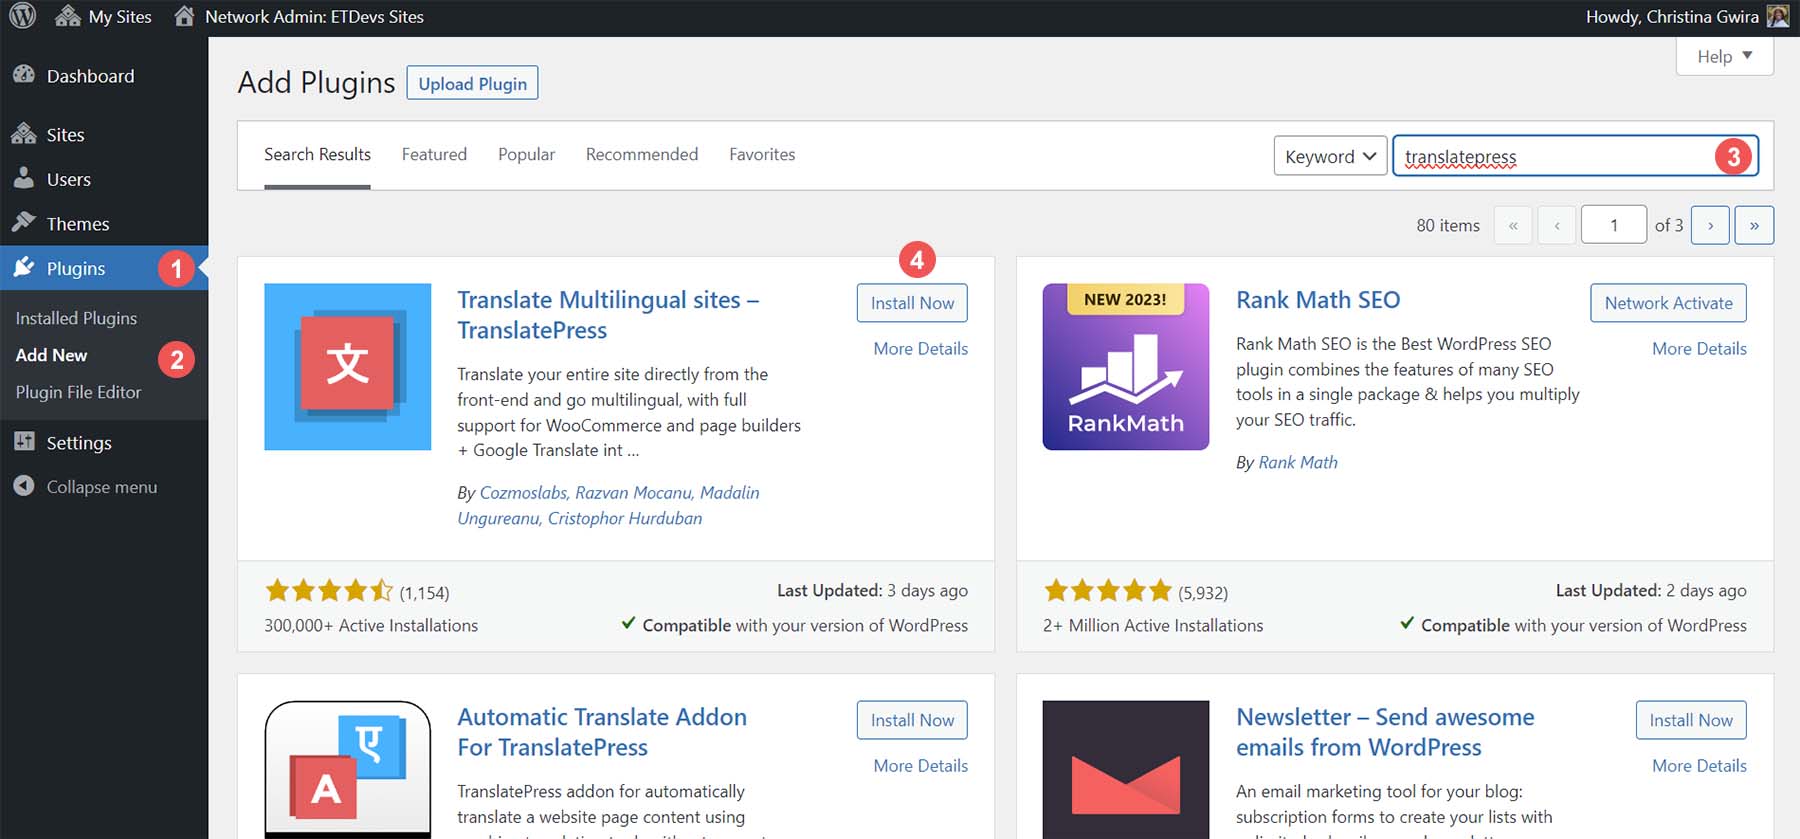Click the Settings sliders icon
The width and height of the screenshot is (1800, 839).
[x=24, y=442]
